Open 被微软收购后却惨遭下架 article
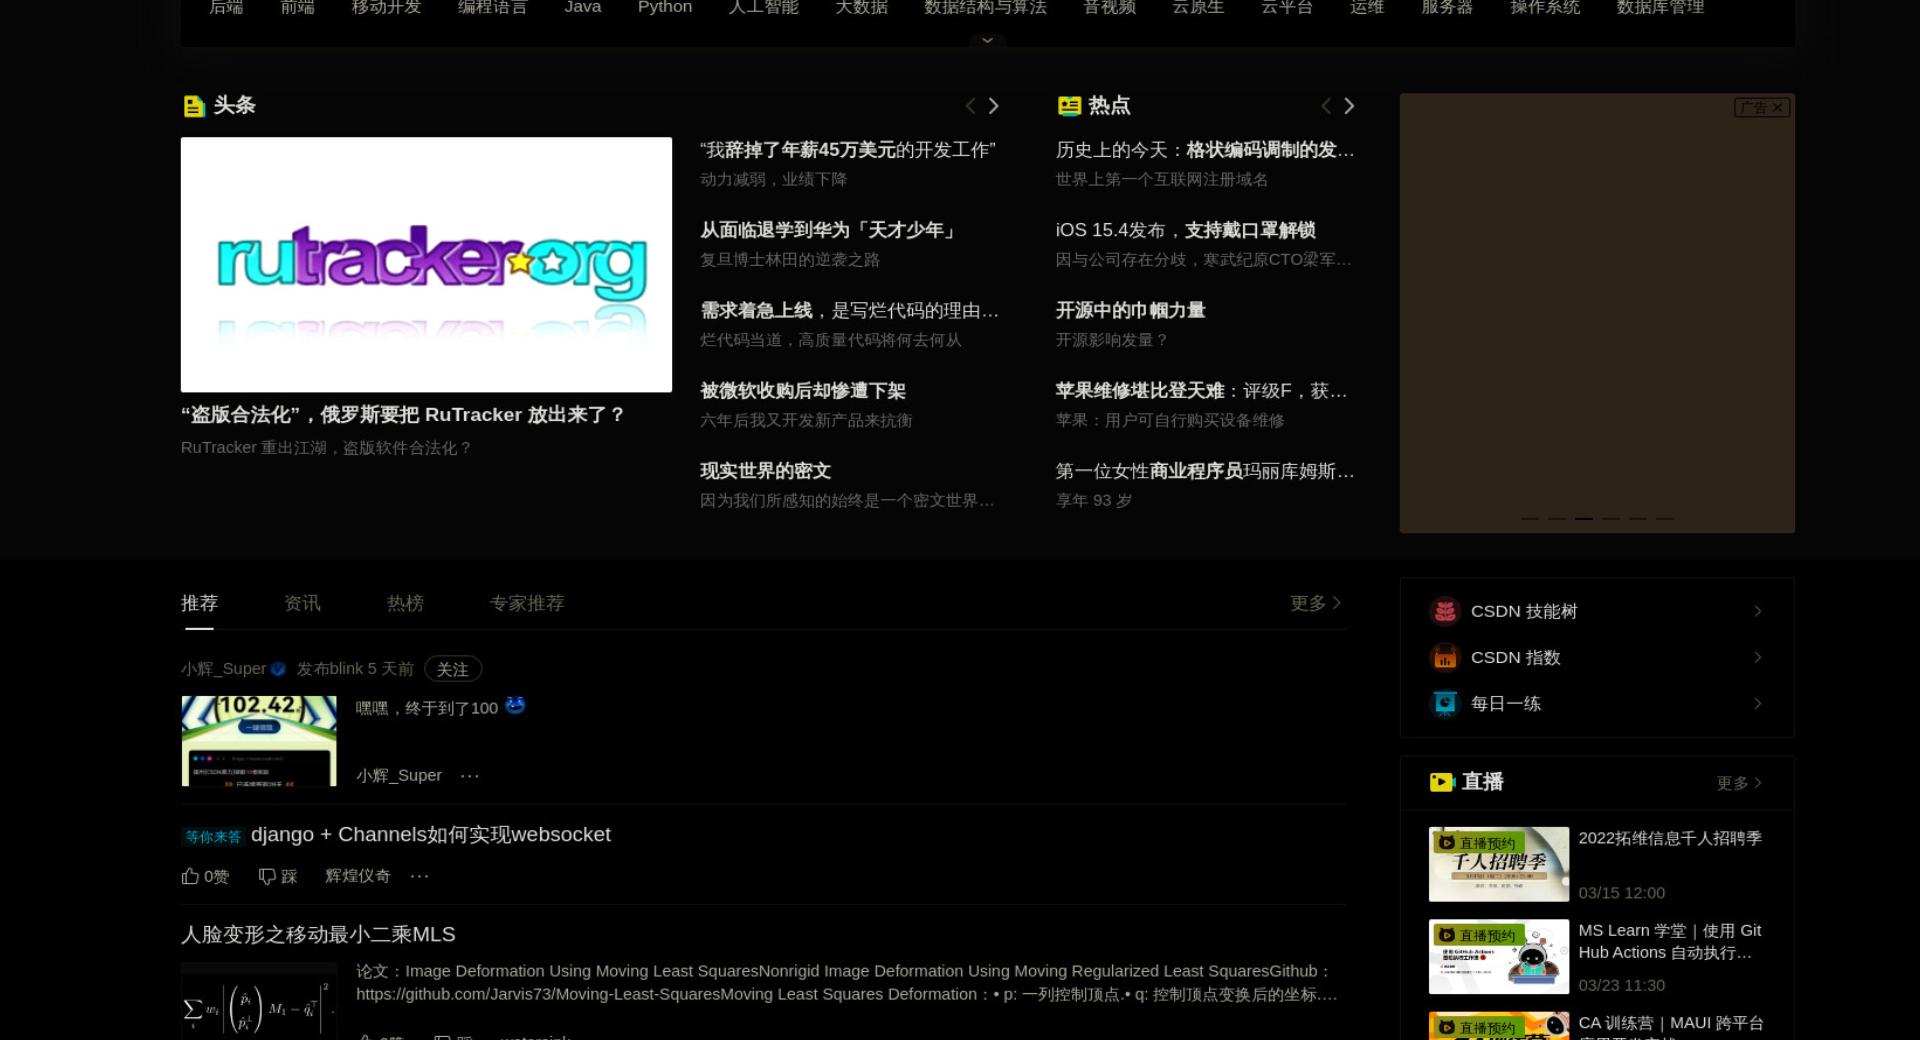Image resolution: width=1920 pixels, height=1040 pixels. click(x=803, y=391)
